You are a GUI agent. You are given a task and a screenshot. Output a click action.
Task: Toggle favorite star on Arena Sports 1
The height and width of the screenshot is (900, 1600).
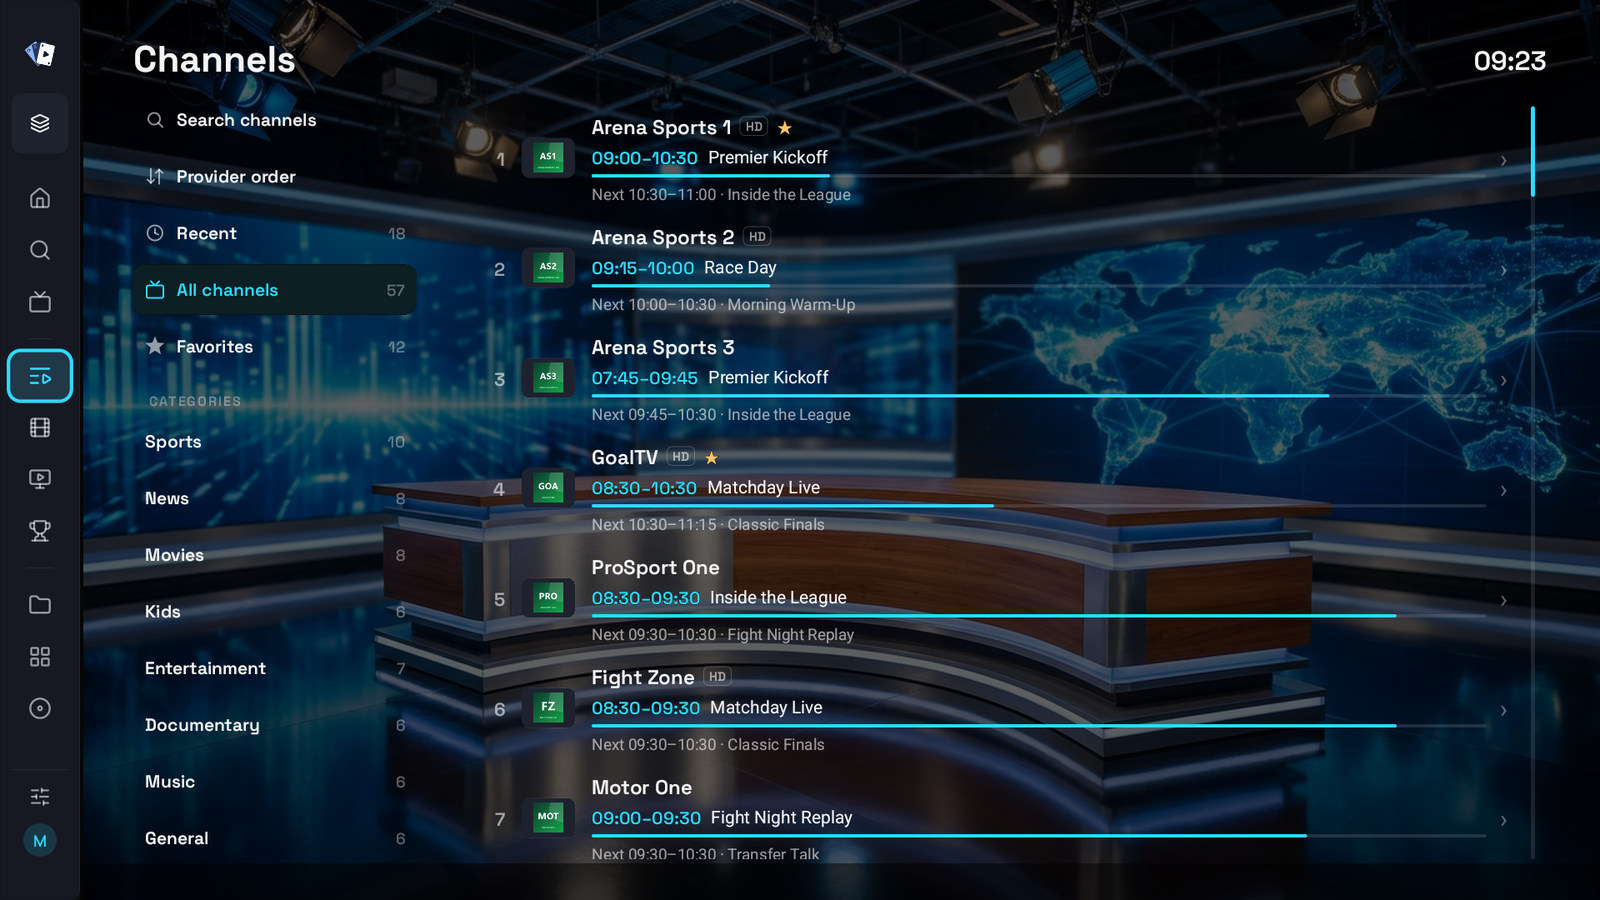pyautogui.click(x=785, y=128)
